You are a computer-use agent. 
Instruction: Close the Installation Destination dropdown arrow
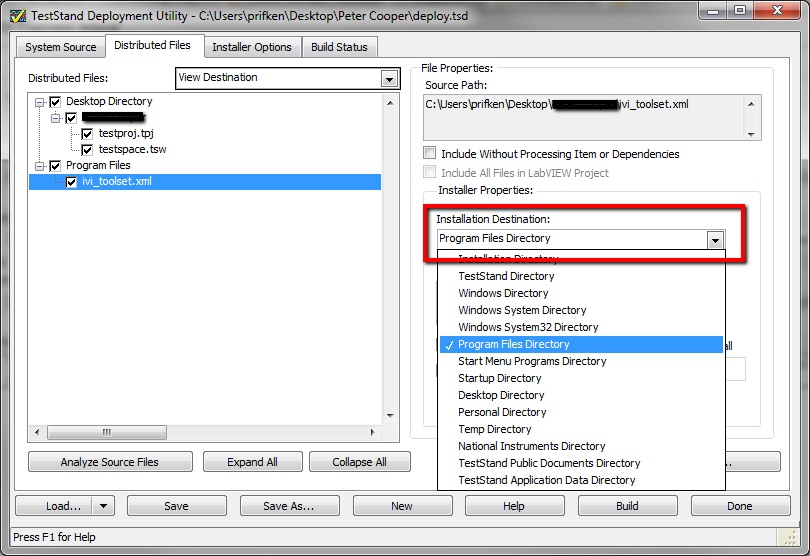click(x=715, y=240)
